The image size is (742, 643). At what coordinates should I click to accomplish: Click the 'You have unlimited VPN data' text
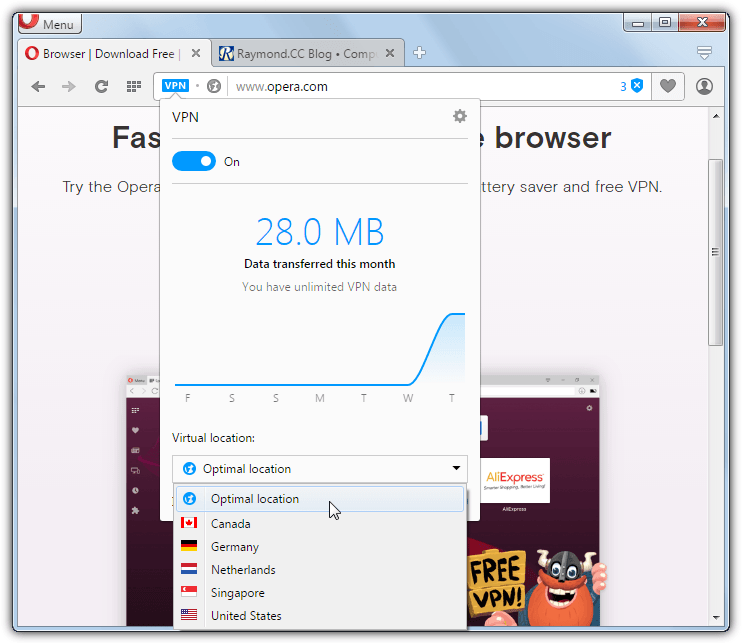(319, 287)
